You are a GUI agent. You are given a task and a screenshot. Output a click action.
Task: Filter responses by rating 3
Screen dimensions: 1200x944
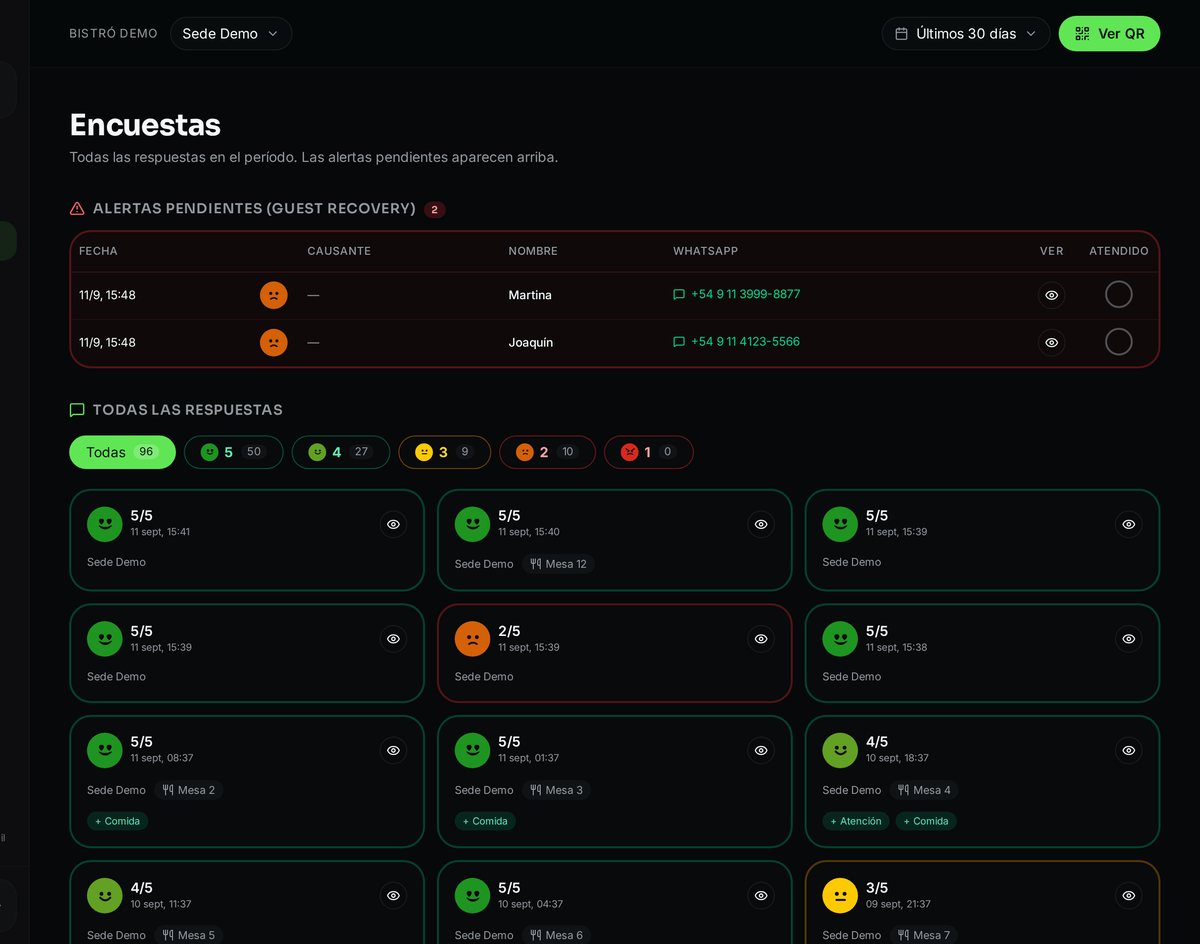[x=444, y=452]
